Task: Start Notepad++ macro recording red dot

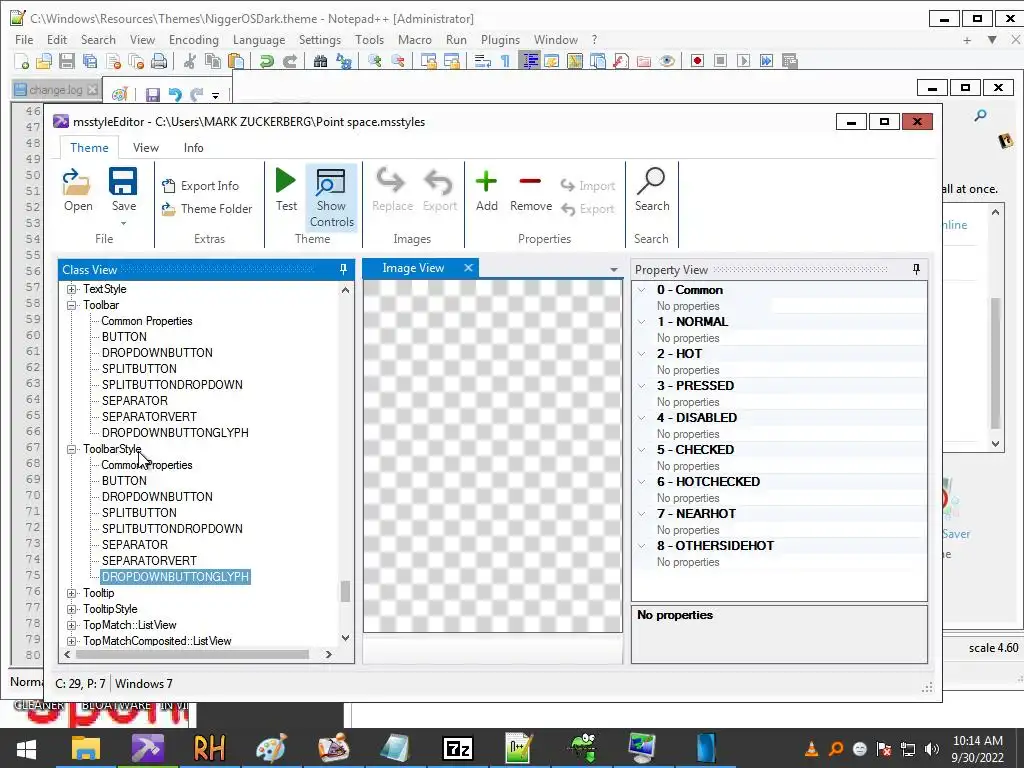Action: pyautogui.click(x=697, y=61)
